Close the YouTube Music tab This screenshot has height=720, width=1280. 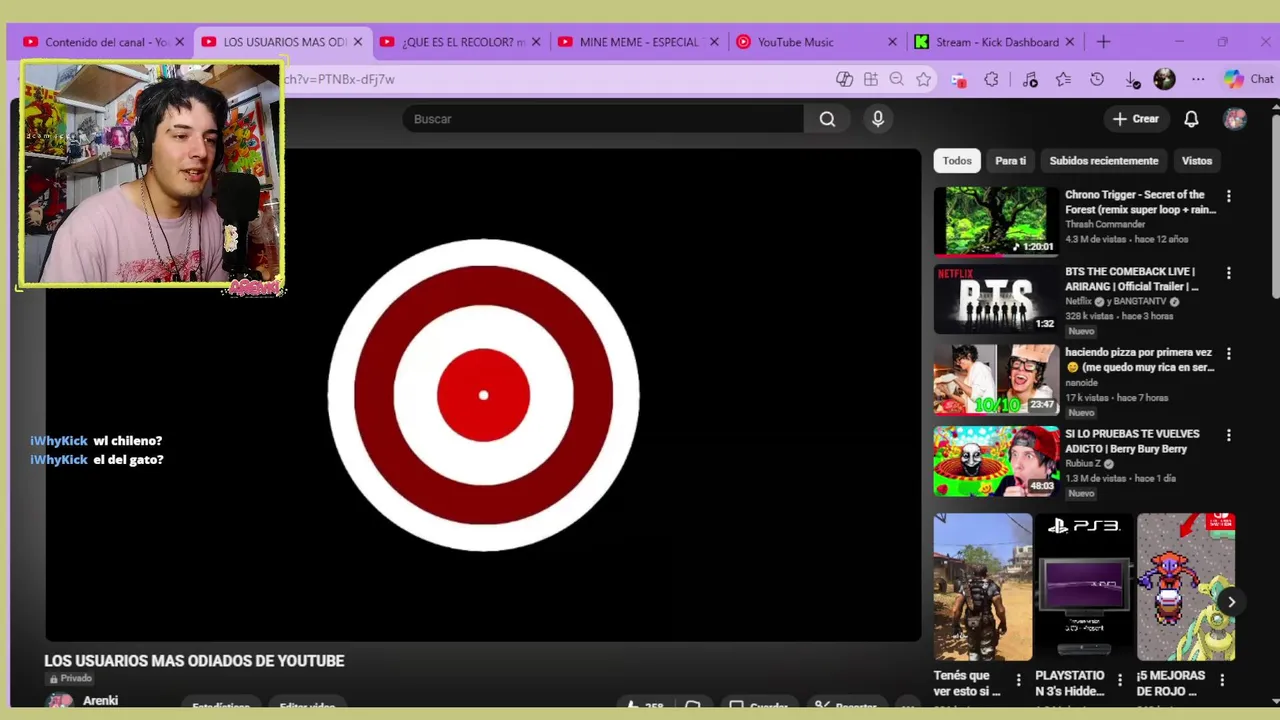tap(892, 42)
